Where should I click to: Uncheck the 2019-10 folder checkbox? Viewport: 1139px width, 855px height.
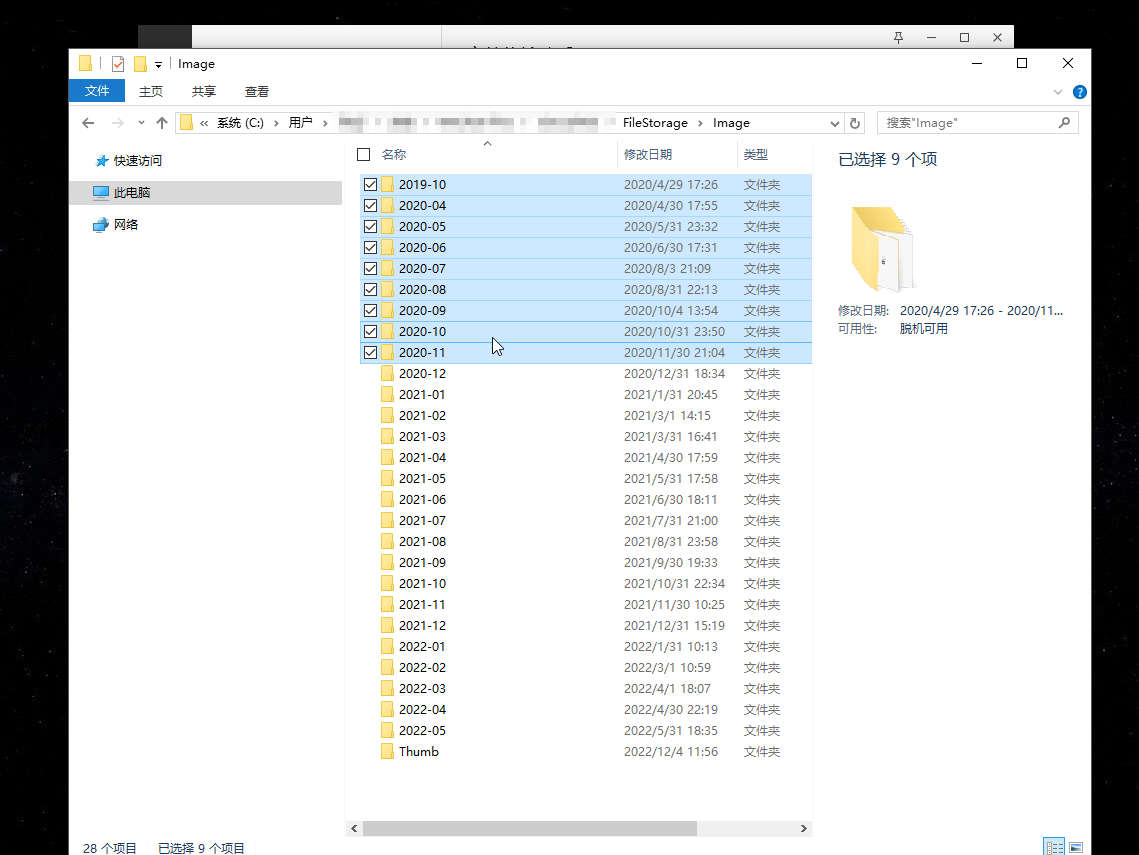click(x=370, y=184)
